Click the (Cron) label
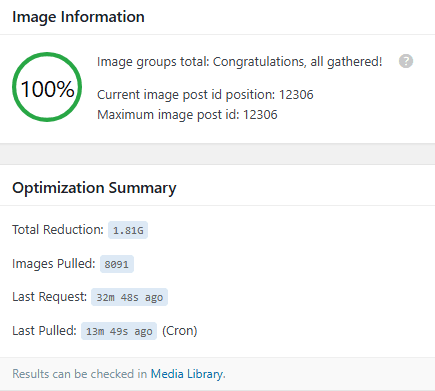 pyautogui.click(x=180, y=331)
